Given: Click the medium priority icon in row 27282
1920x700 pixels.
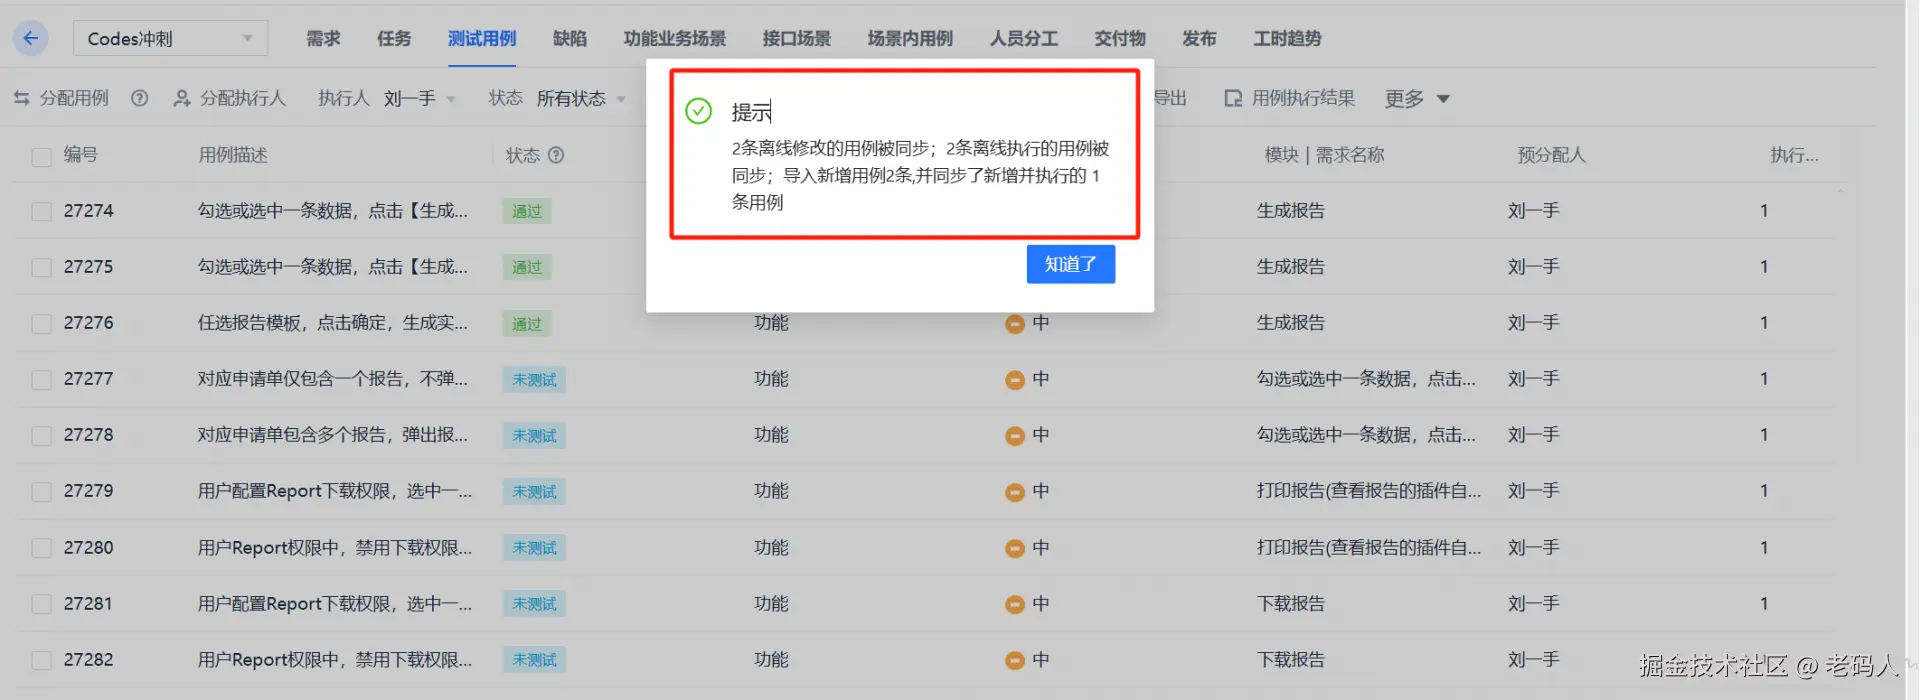Looking at the screenshot, I should click(x=1015, y=660).
